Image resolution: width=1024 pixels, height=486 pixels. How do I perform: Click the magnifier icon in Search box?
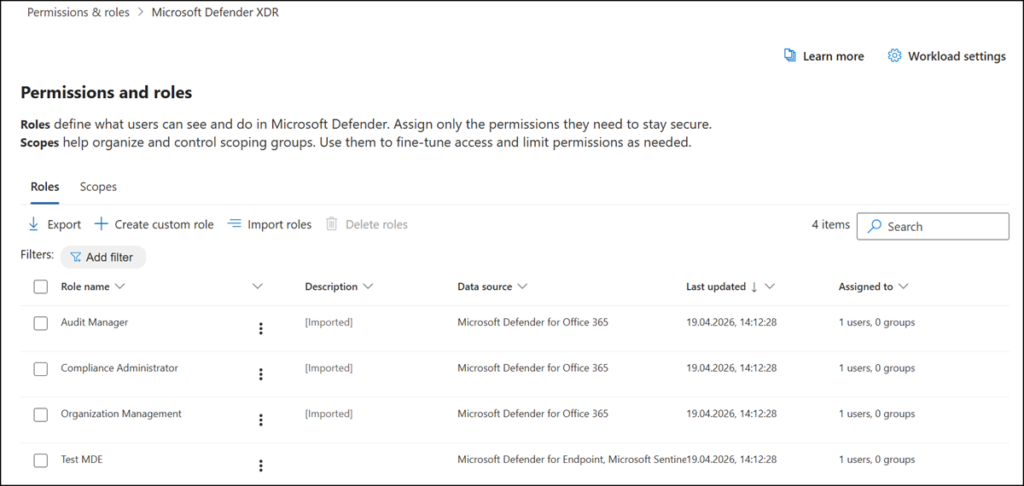click(874, 227)
